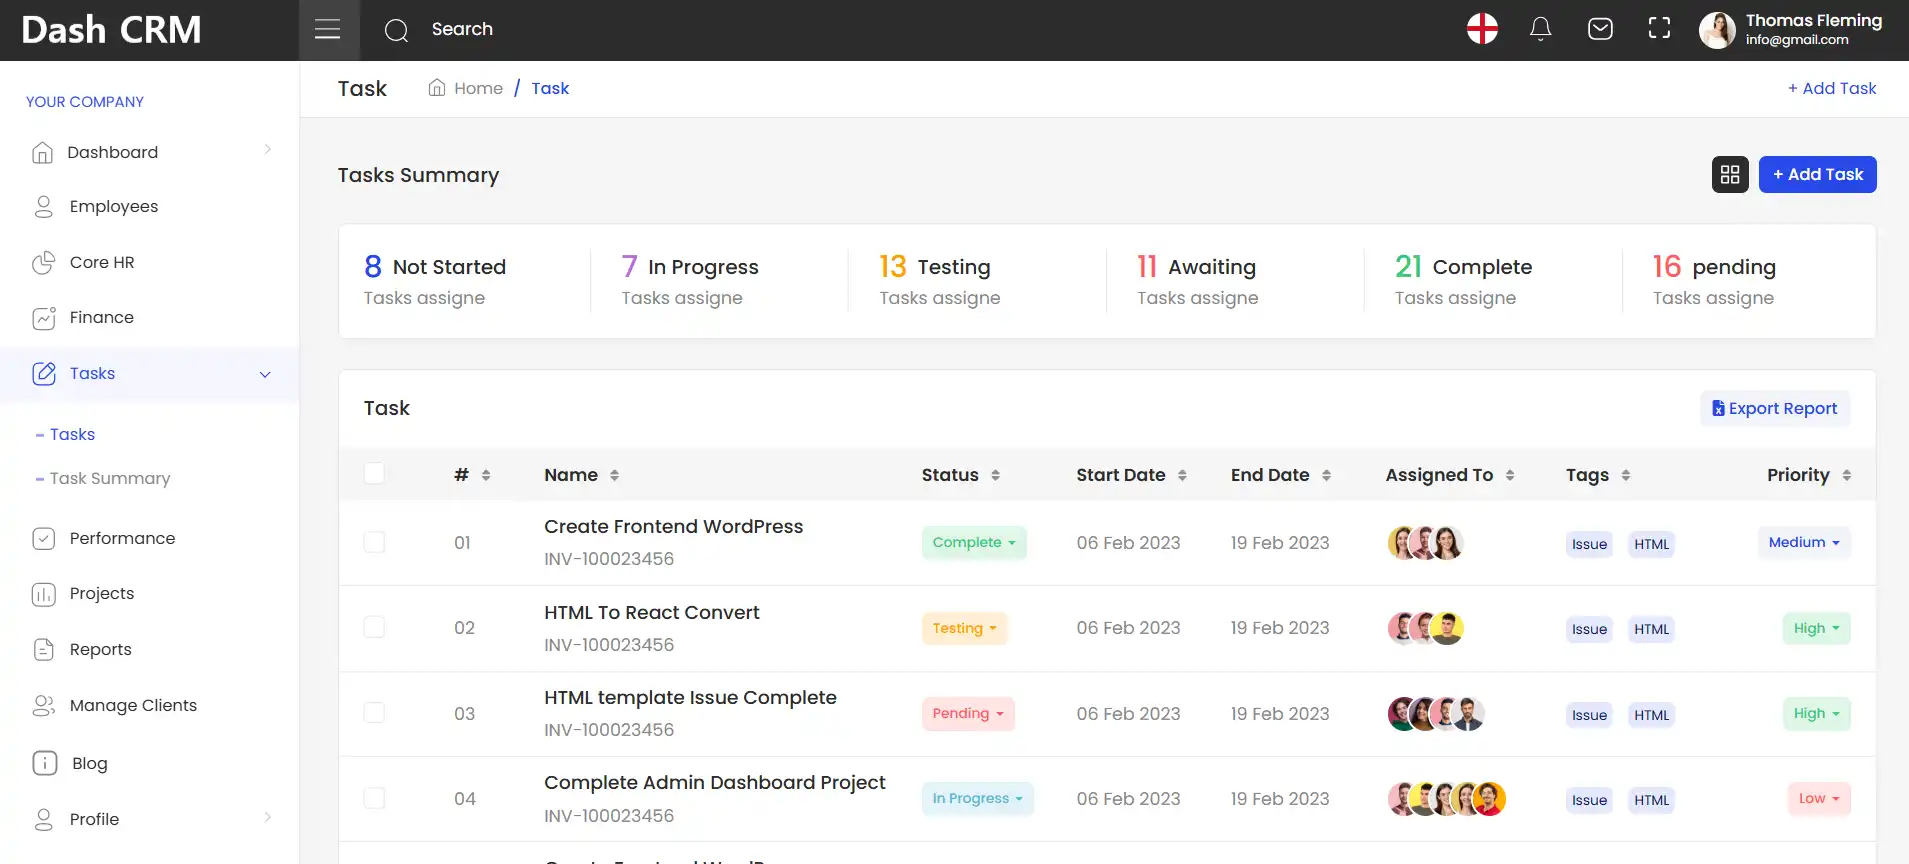Sort table by Status column arrows
1909x864 pixels.
tap(995, 475)
